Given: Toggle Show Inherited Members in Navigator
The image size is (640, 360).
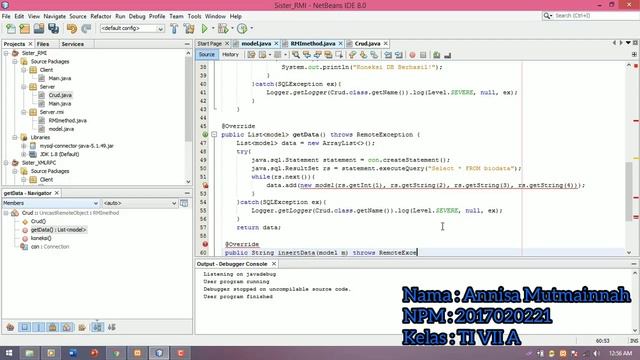Looking at the screenshot, I should pyautogui.click(x=10, y=327).
